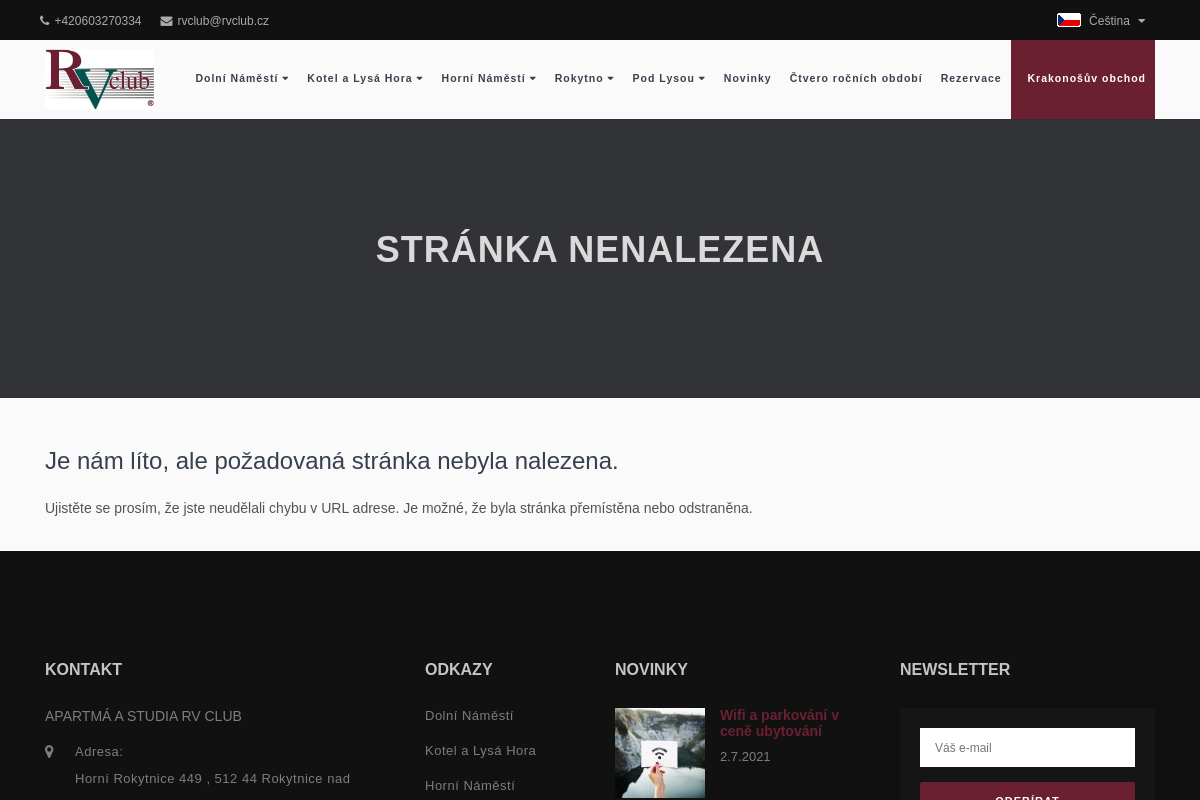The image size is (1200, 800).
Task: Open footer link Dolní Náměstí
Action: pyautogui.click(x=469, y=716)
